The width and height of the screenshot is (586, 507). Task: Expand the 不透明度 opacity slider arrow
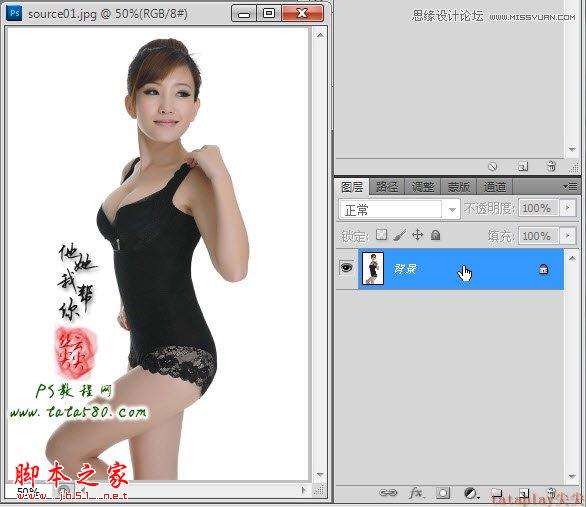568,208
